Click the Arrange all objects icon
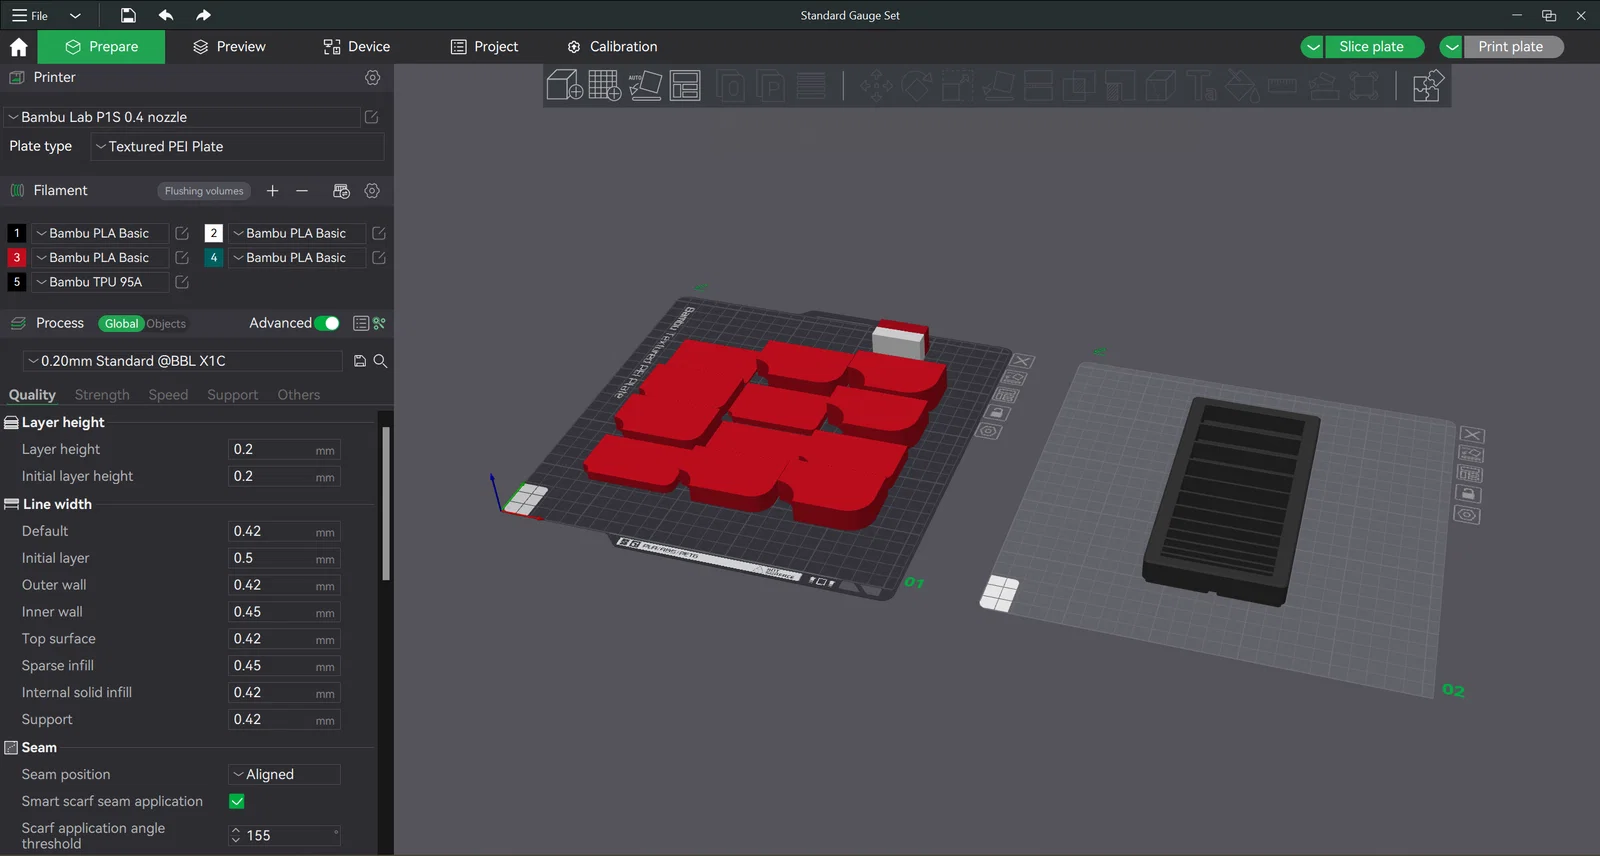1600x856 pixels. point(685,85)
